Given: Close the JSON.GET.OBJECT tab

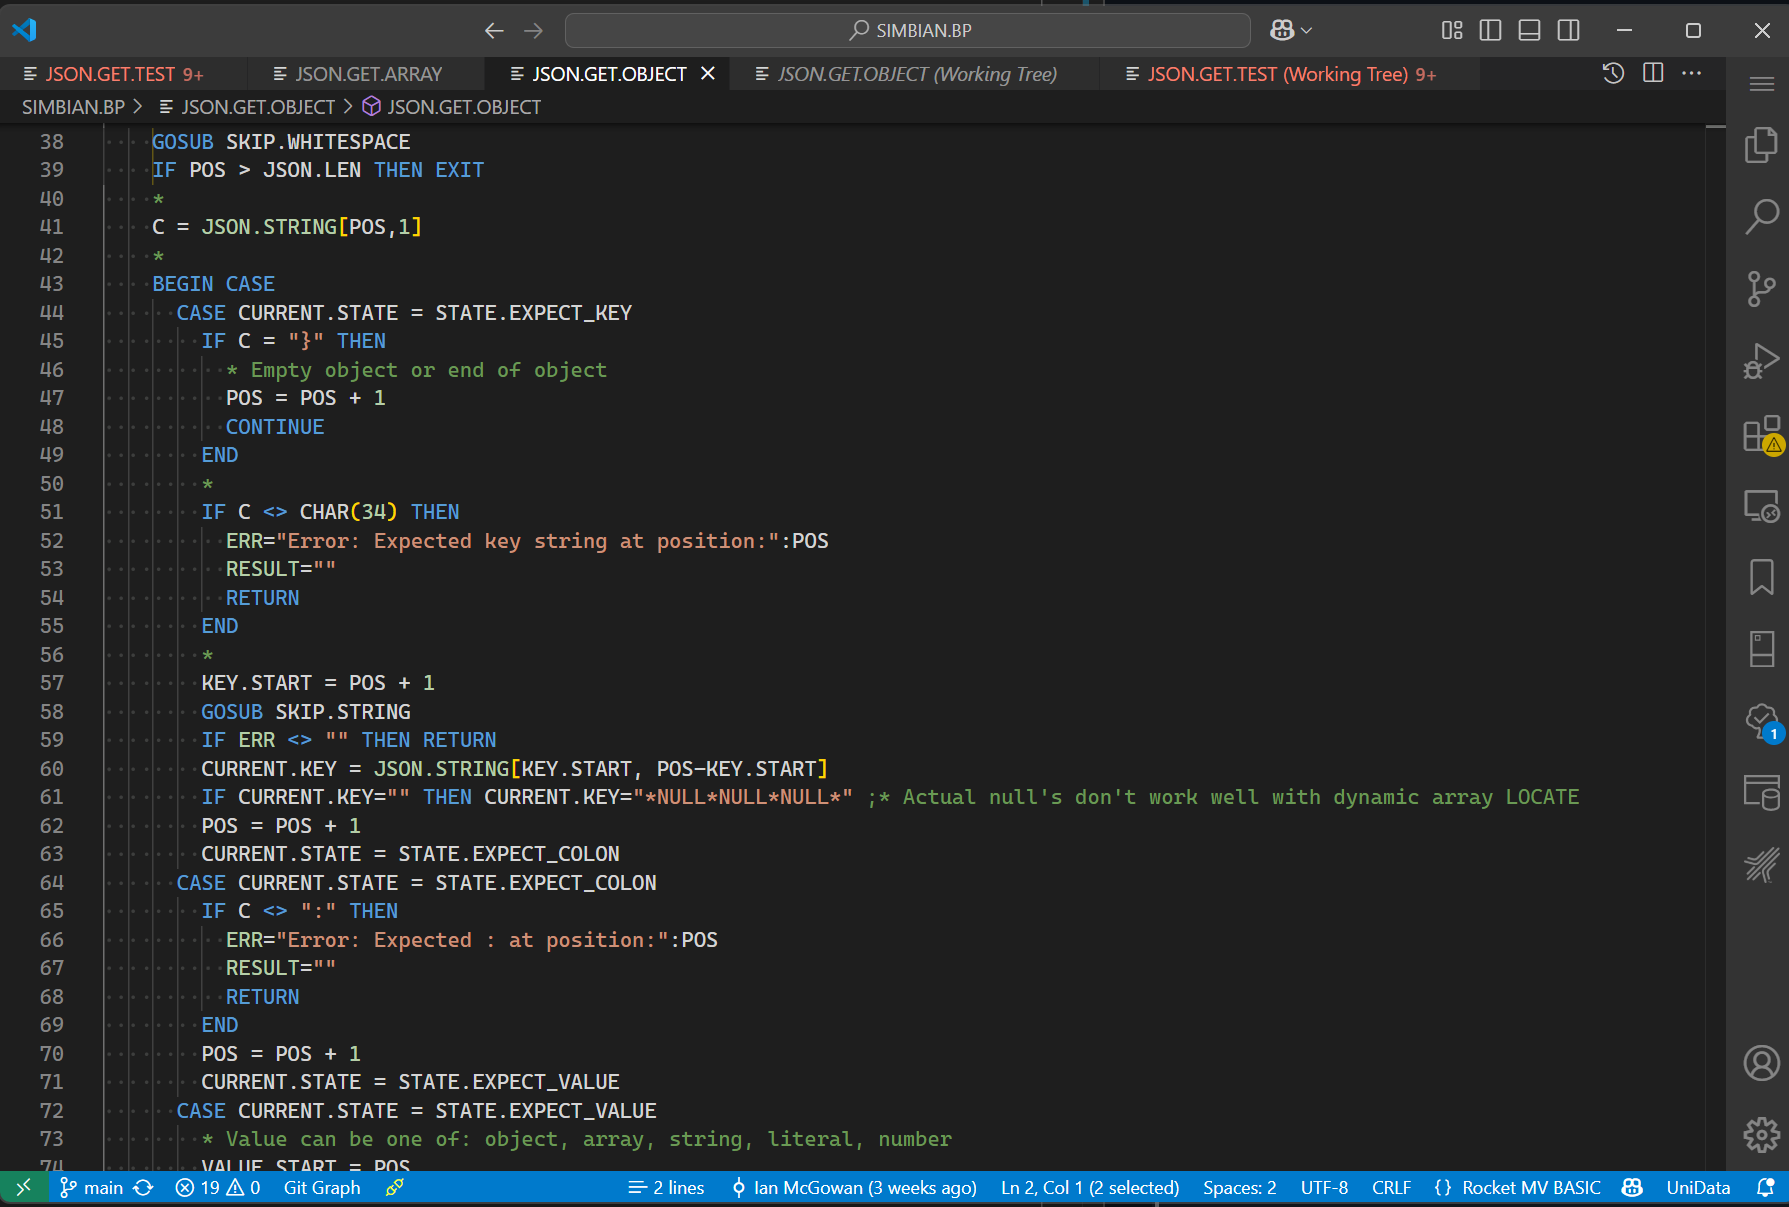Looking at the screenshot, I should click(708, 73).
